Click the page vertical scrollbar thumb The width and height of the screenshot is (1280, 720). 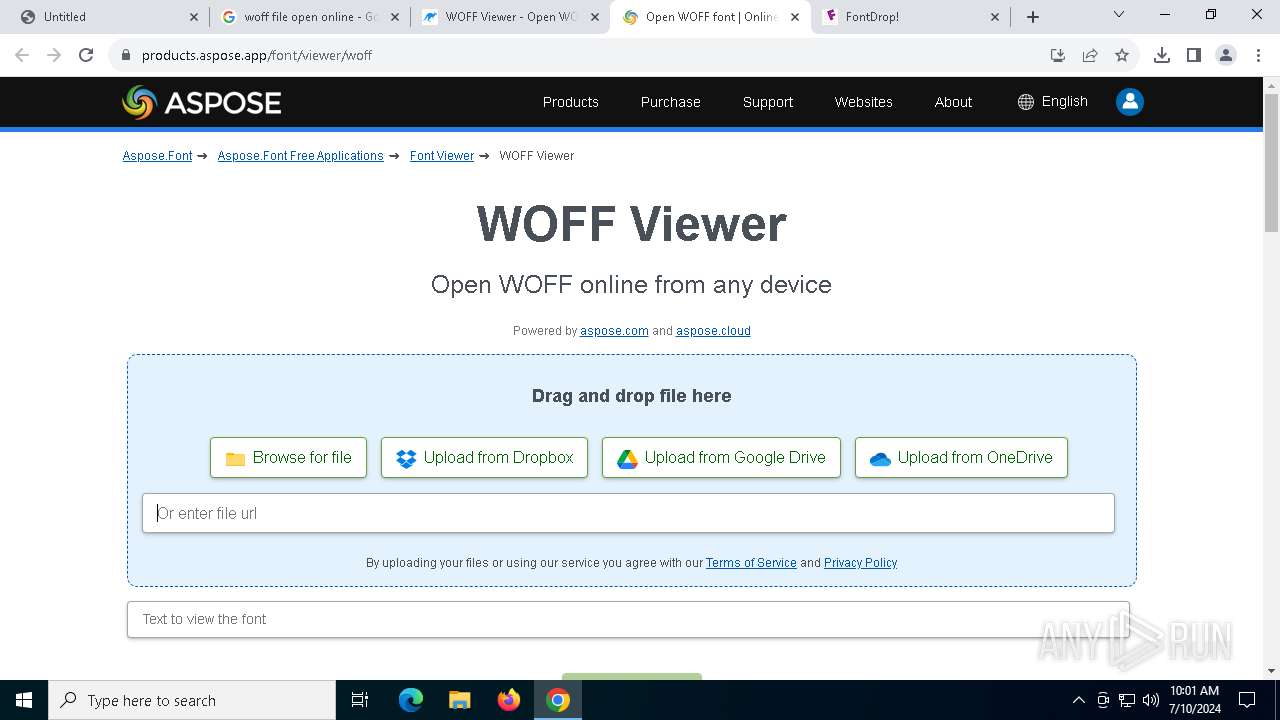(x=1271, y=165)
